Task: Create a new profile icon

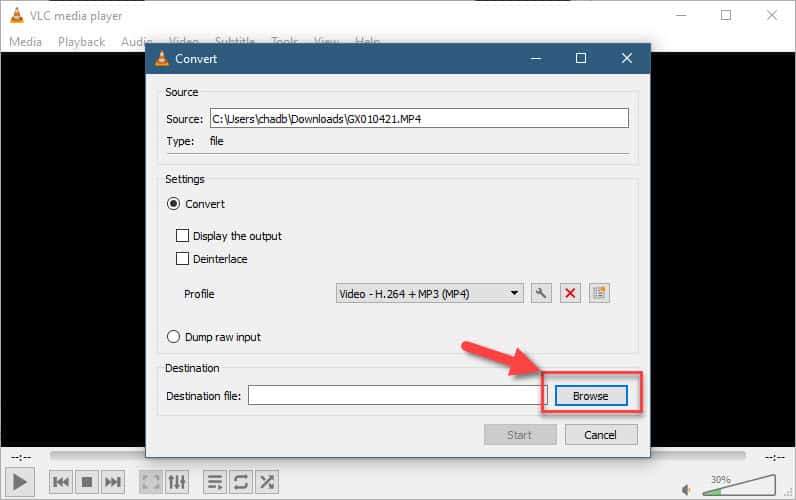Action: pos(599,293)
